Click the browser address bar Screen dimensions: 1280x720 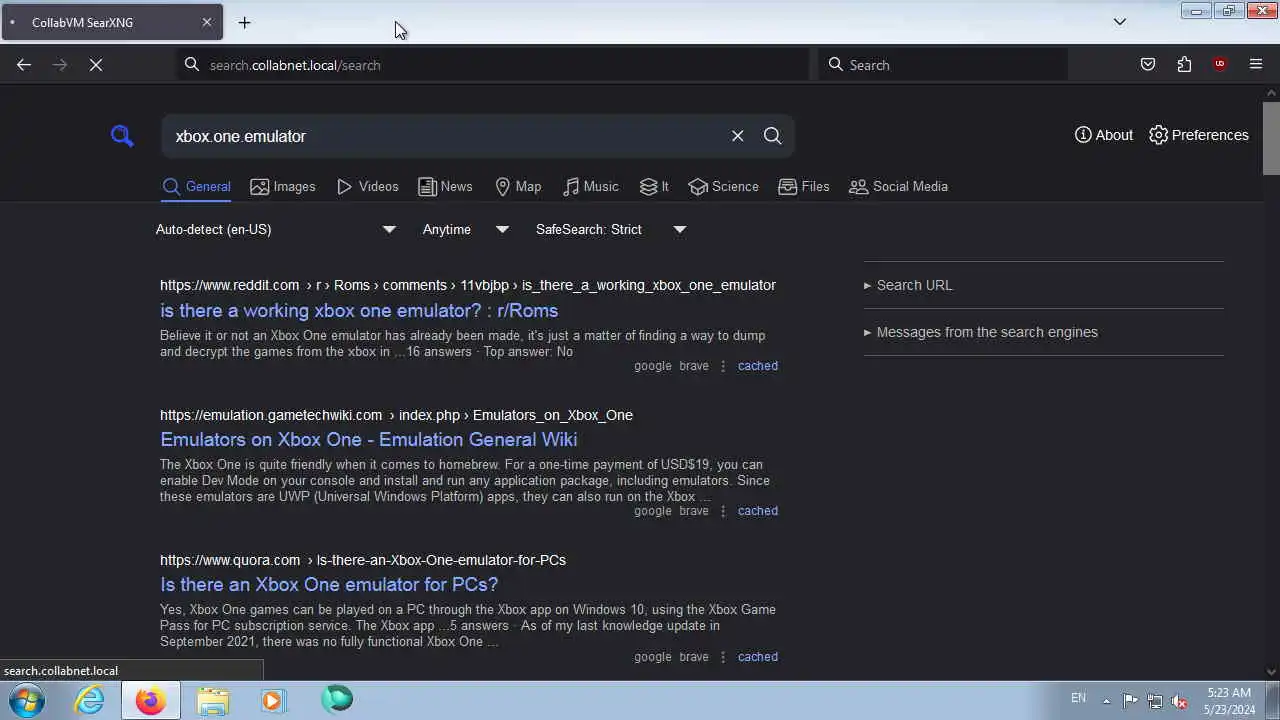click(495, 65)
